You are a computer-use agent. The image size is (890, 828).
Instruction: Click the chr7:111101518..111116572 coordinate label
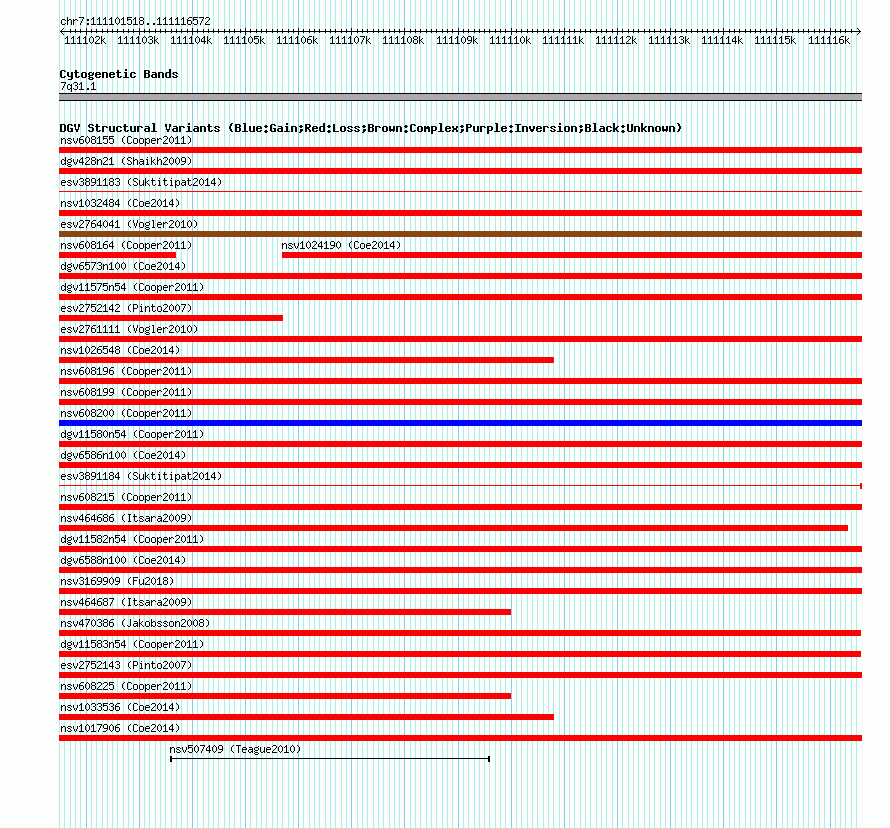(x=135, y=21)
